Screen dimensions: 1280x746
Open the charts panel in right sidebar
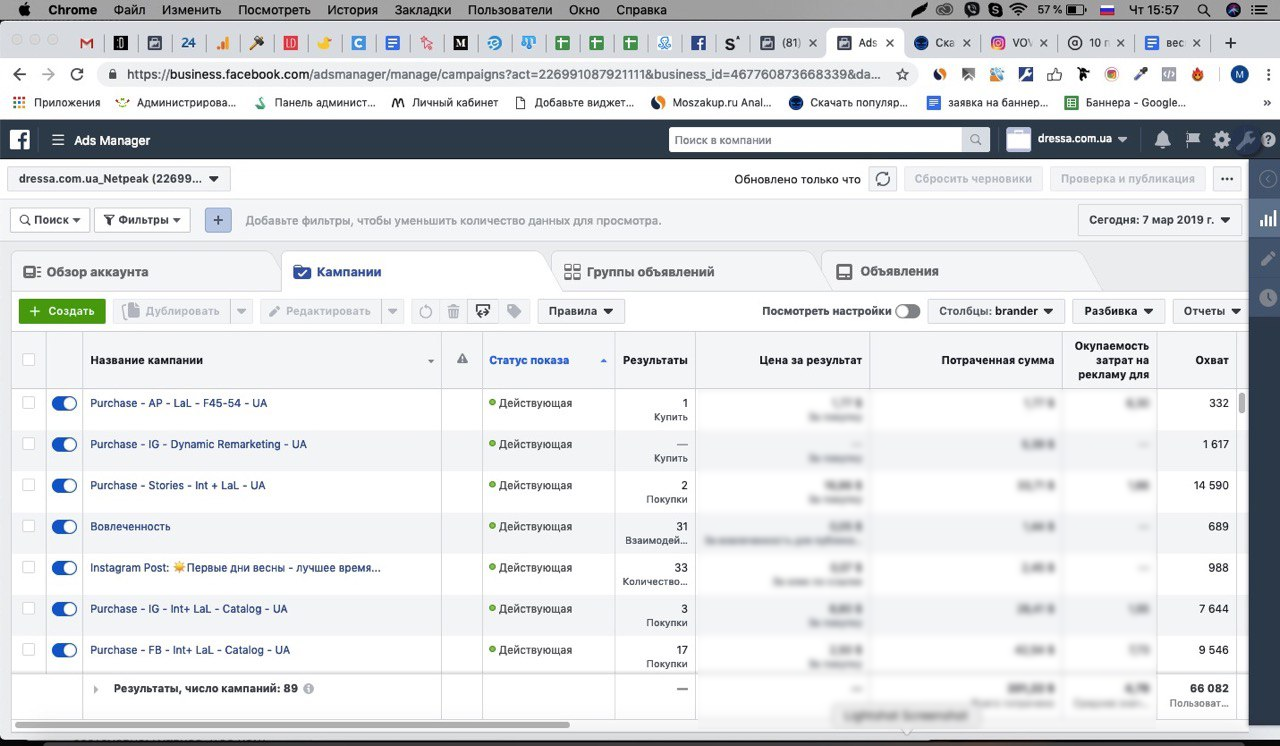tap(1267, 219)
